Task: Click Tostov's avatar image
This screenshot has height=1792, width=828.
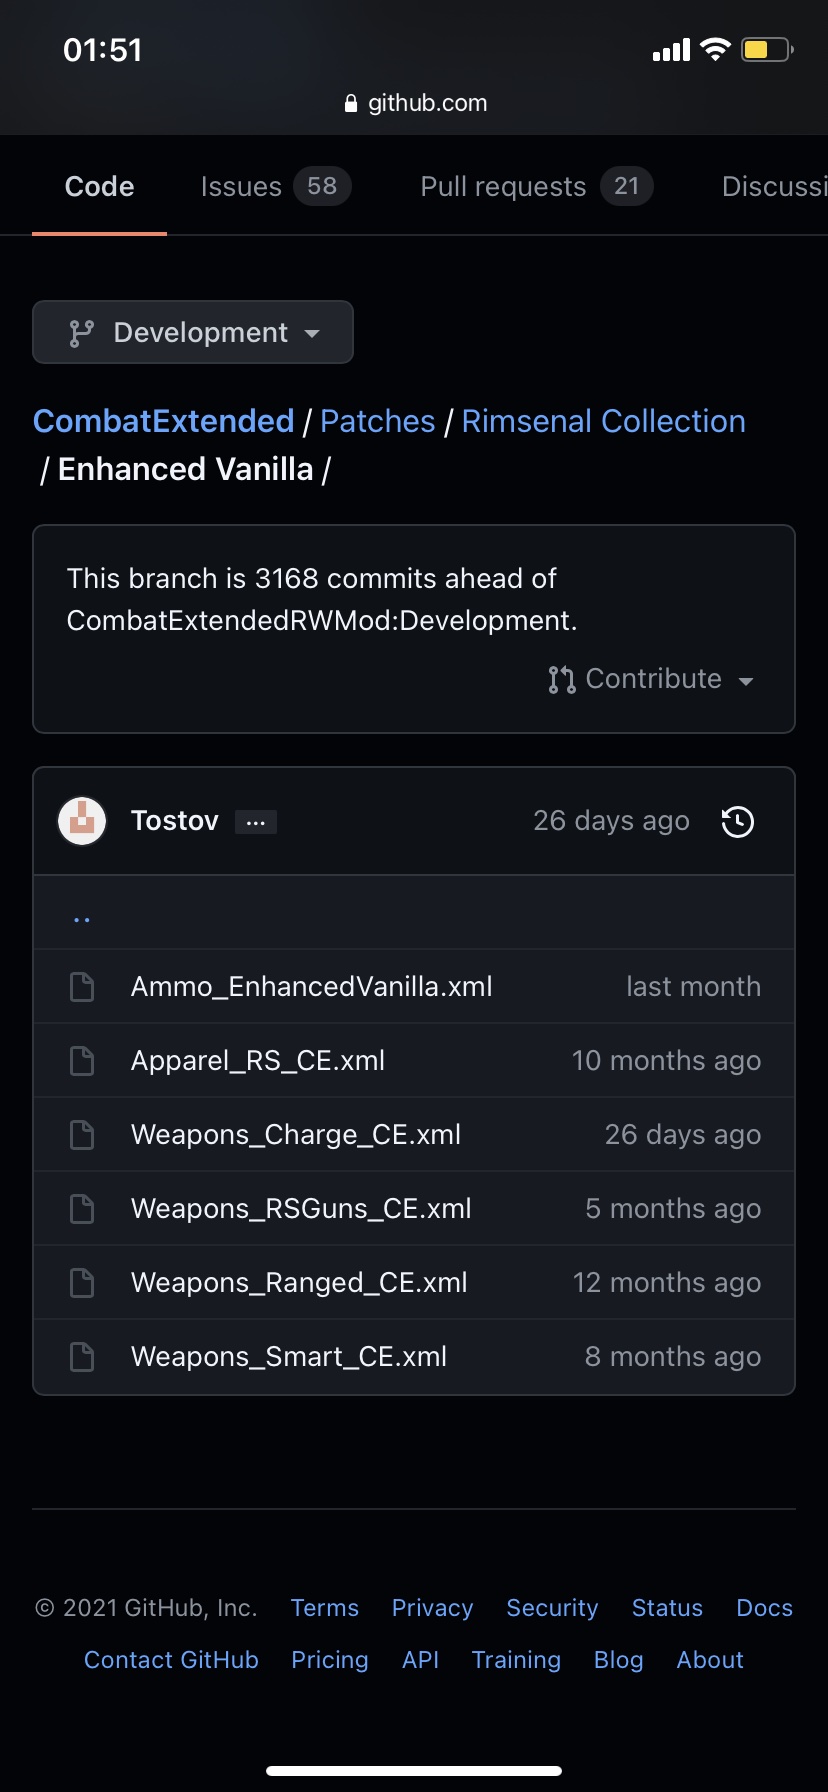Action: click(x=82, y=821)
